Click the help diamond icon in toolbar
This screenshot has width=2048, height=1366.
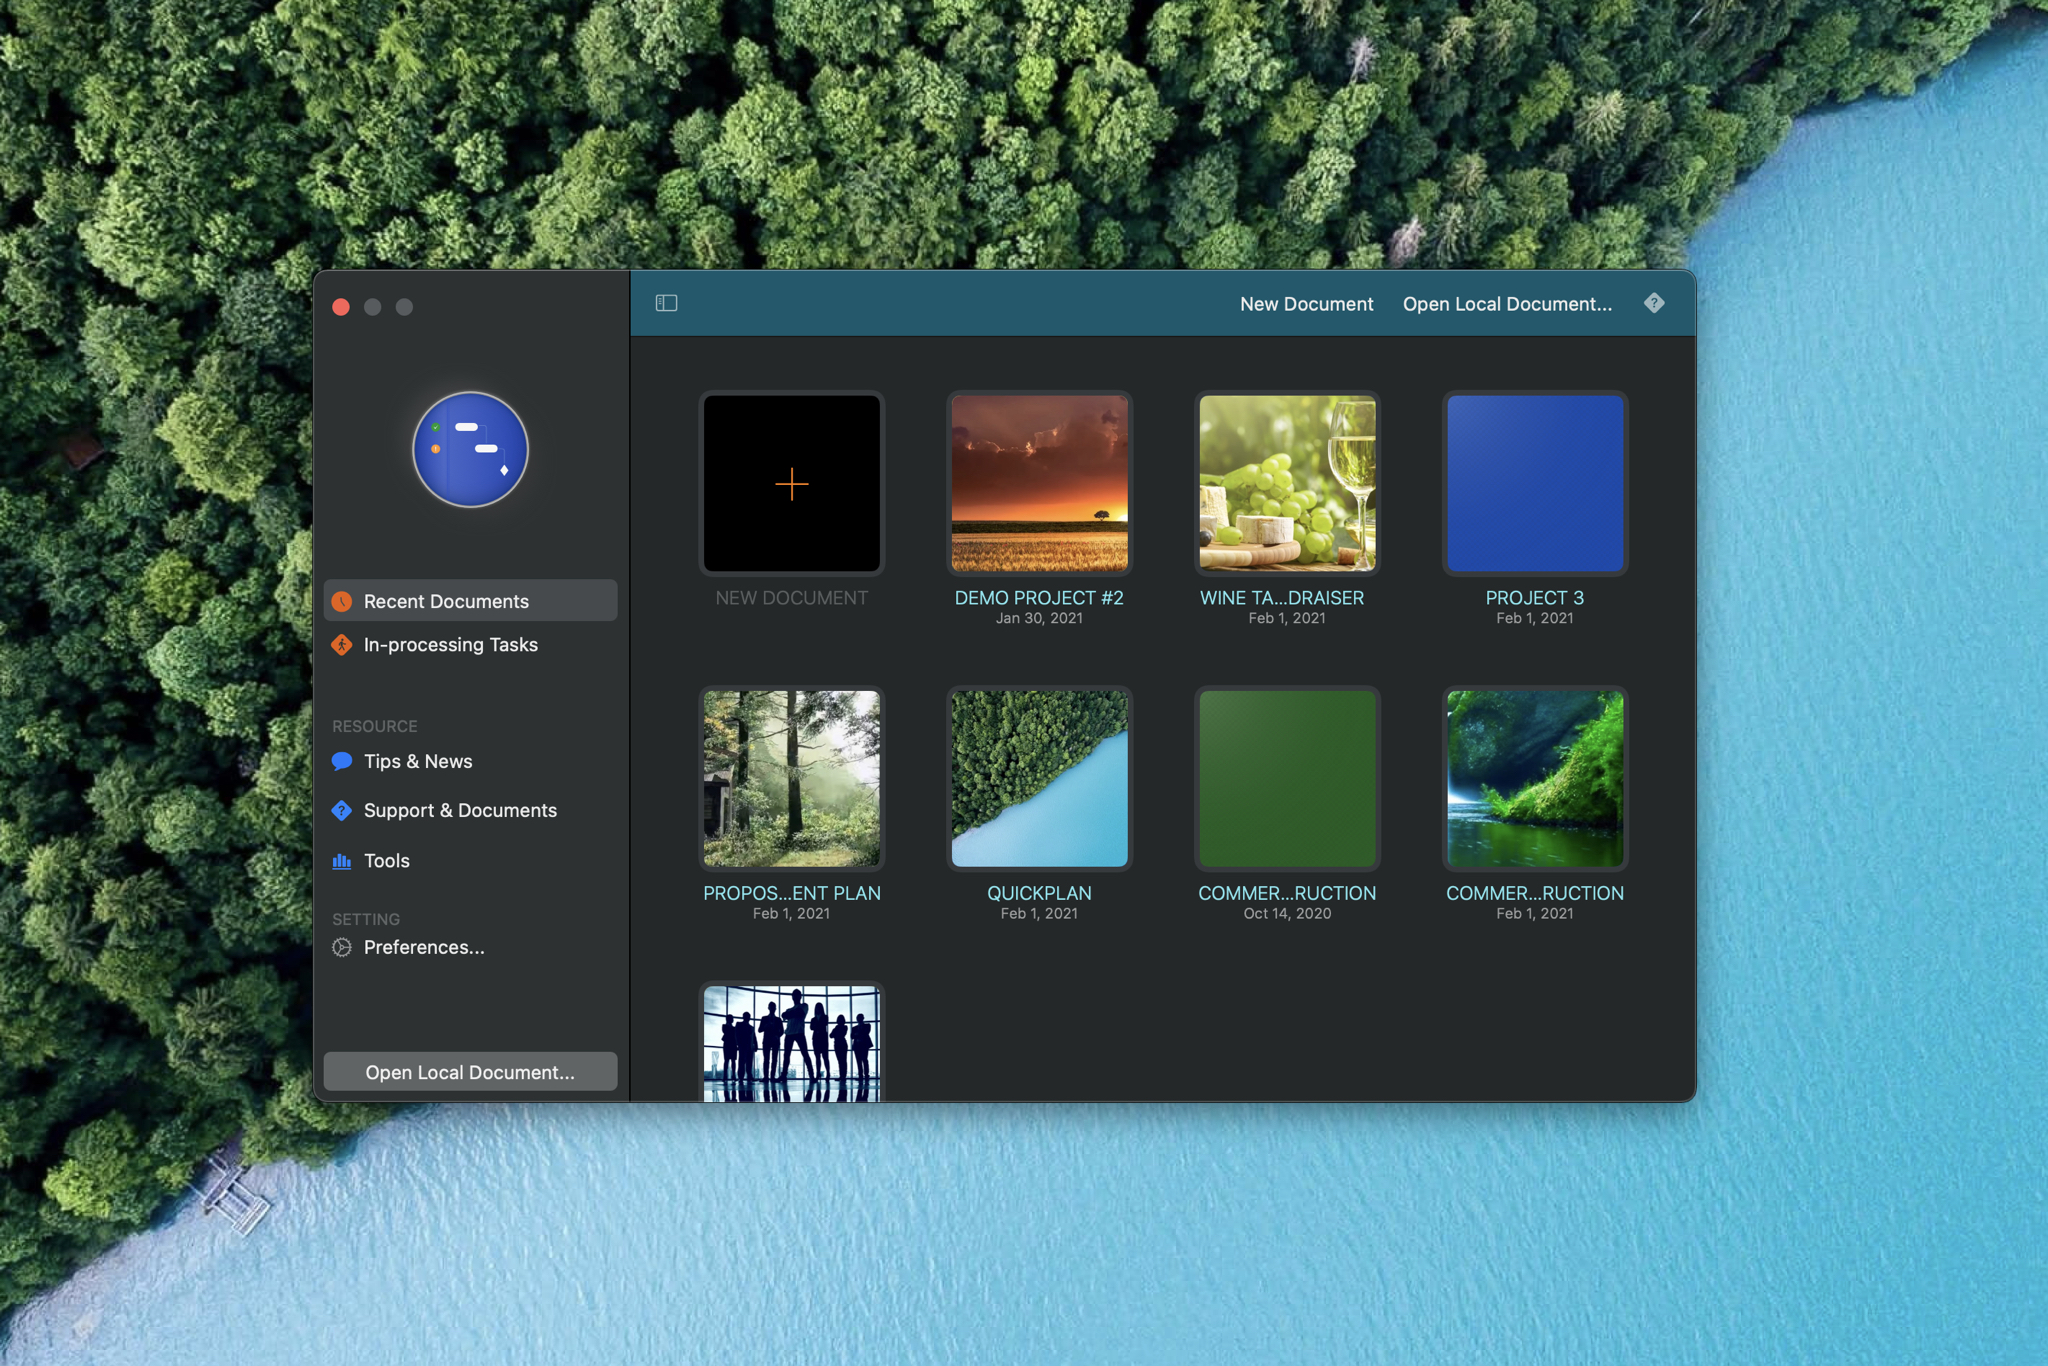[x=1654, y=303]
